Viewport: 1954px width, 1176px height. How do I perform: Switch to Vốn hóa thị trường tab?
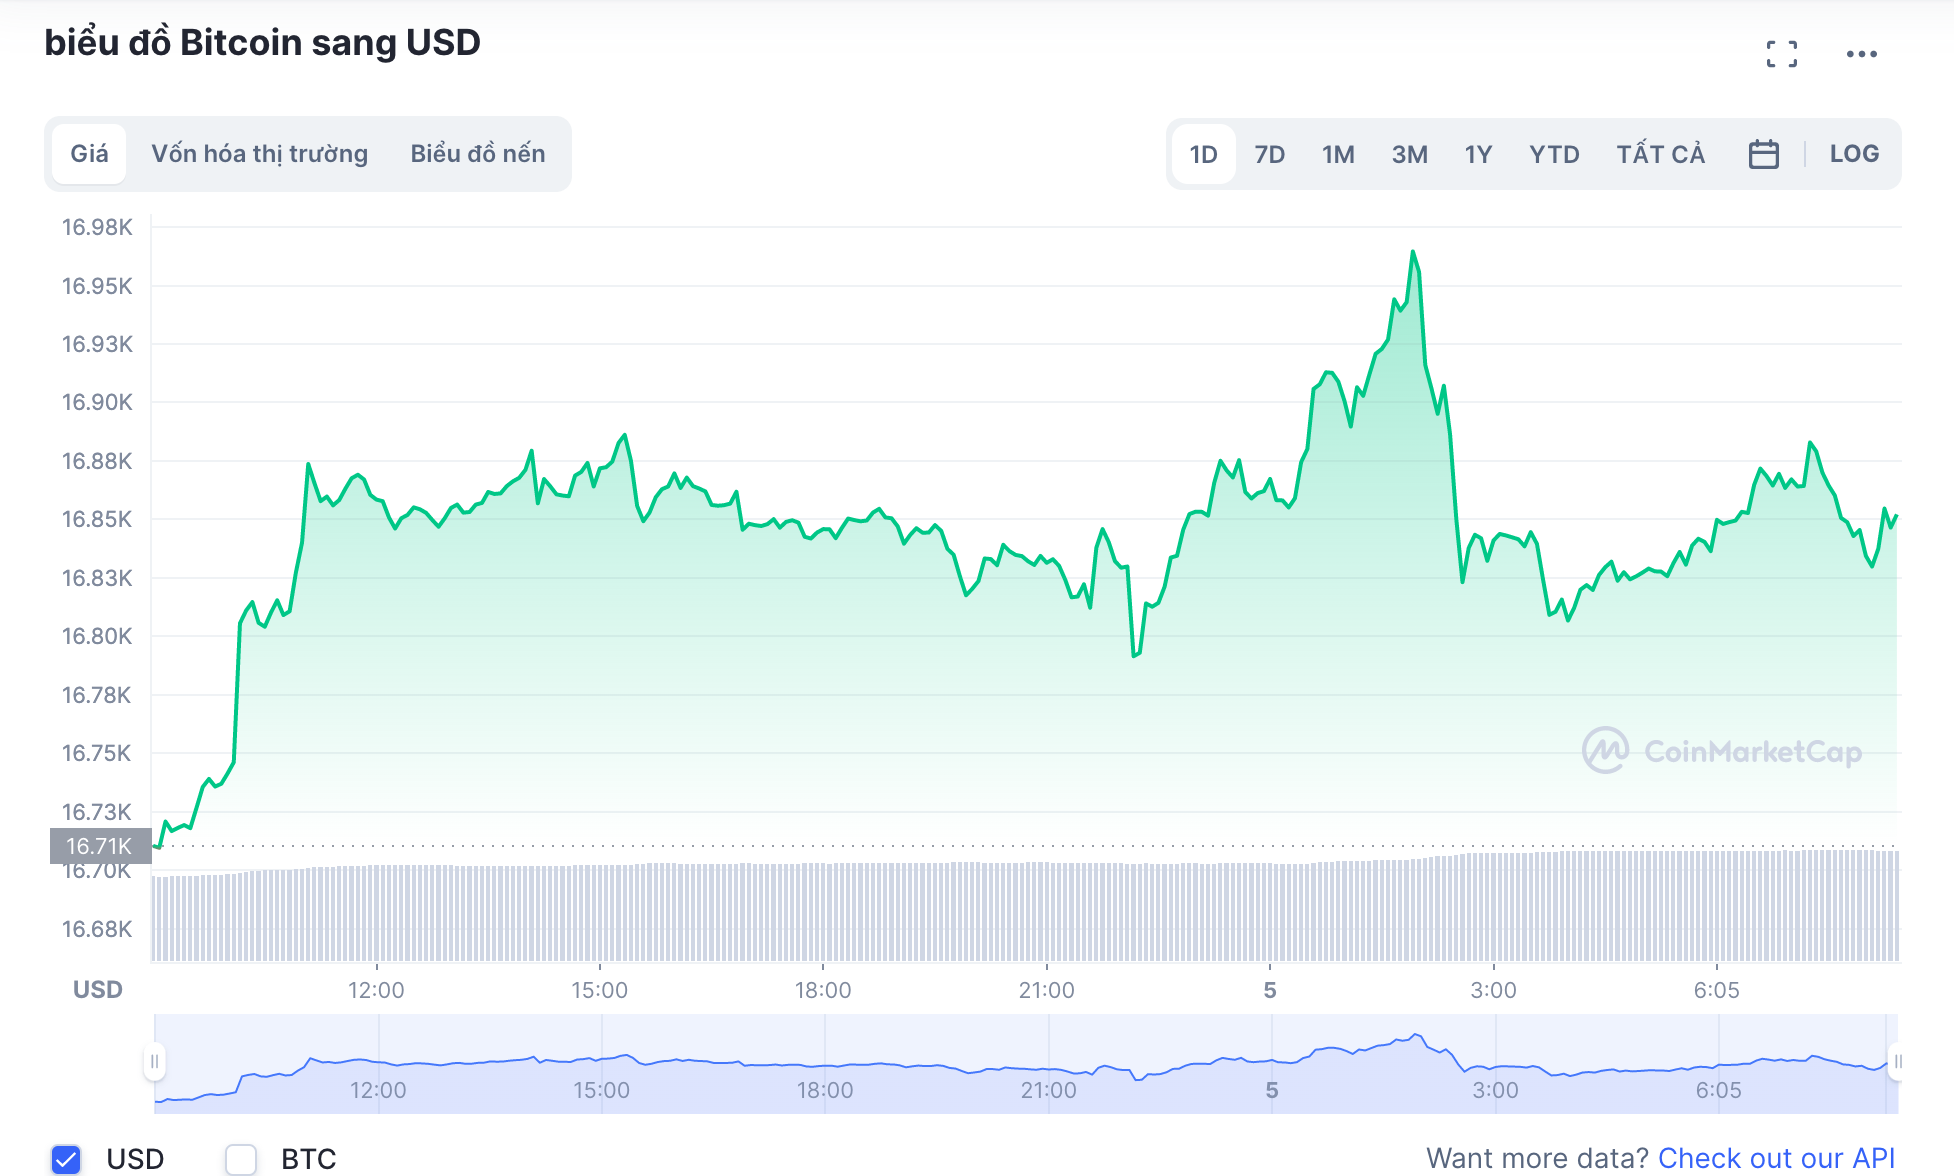(260, 154)
